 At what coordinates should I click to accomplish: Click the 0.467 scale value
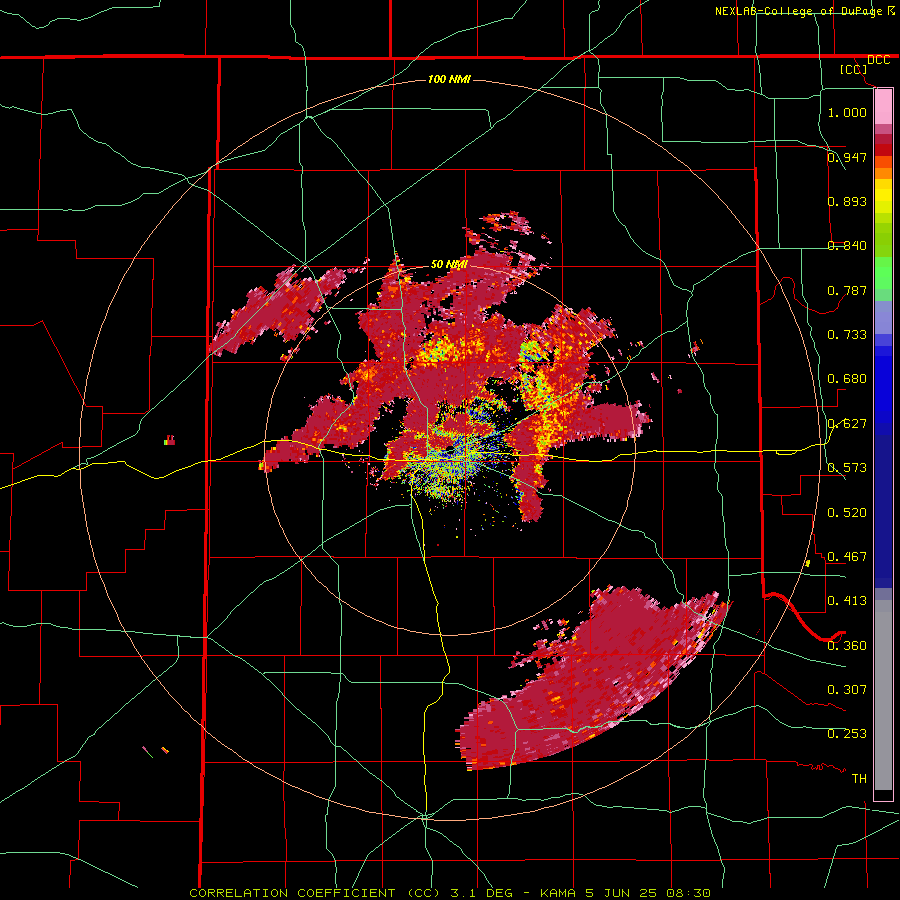coord(847,556)
